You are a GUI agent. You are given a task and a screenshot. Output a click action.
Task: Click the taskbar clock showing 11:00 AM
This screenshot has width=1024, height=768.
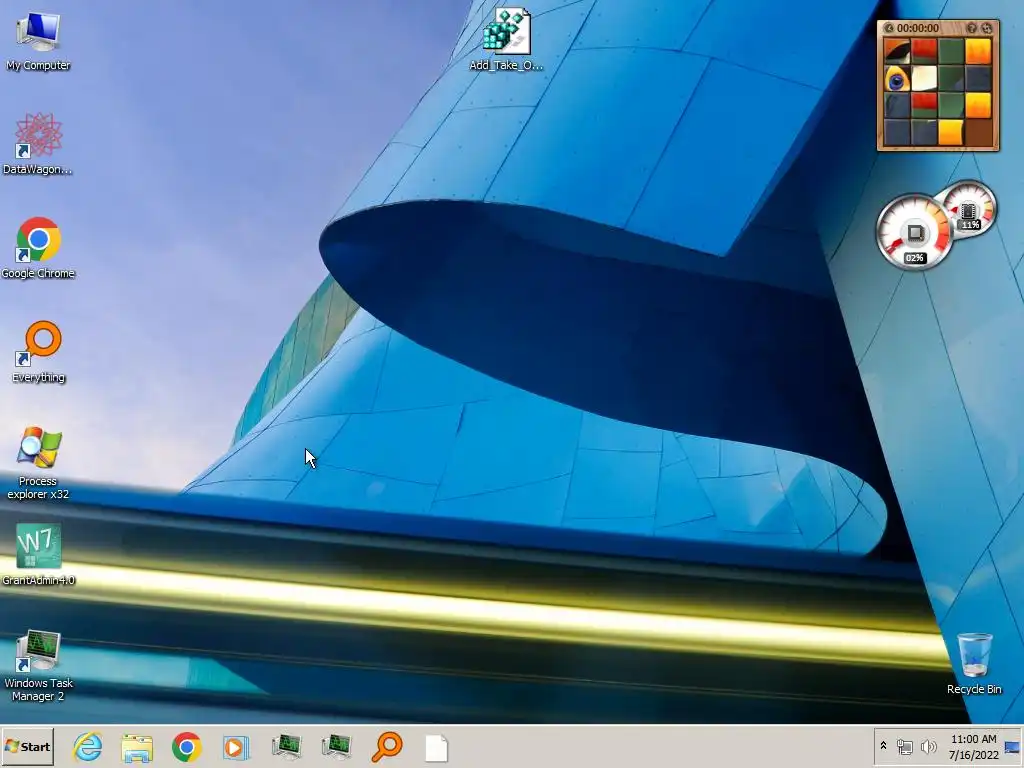[x=973, y=747]
